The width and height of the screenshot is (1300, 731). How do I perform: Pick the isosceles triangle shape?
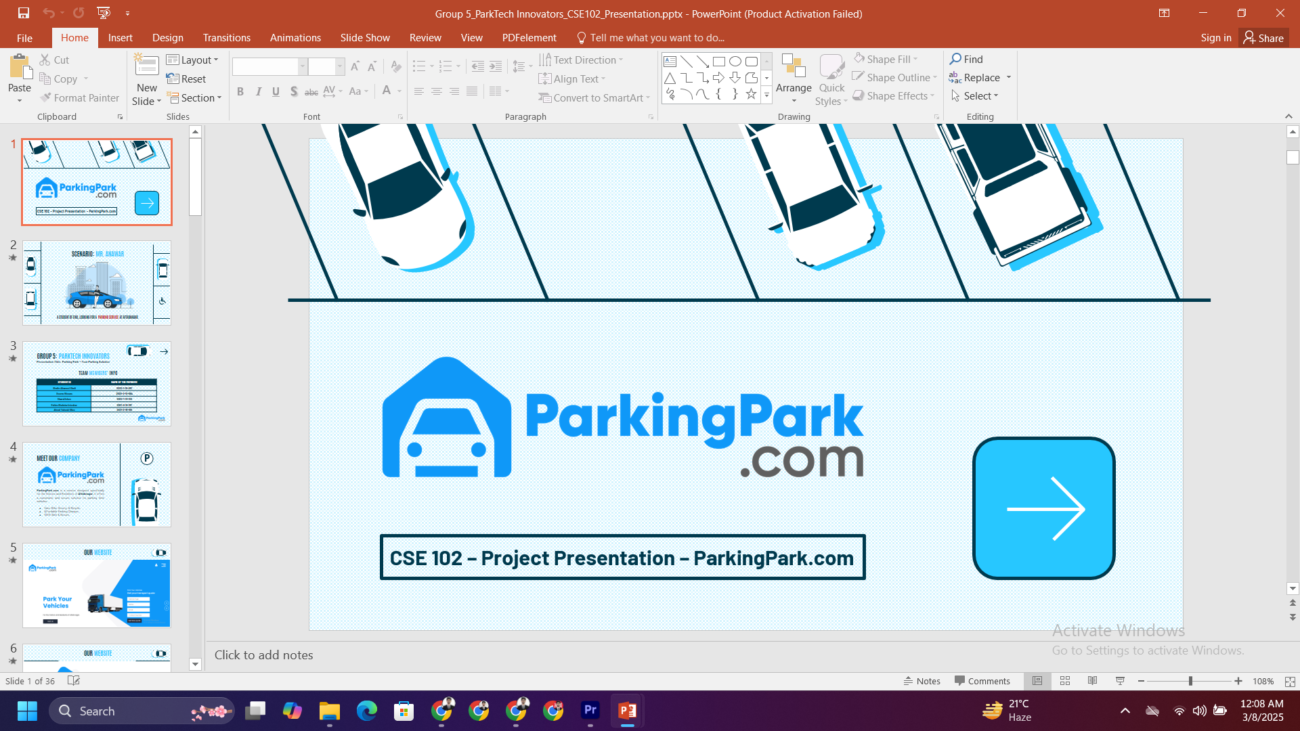pyautogui.click(x=670, y=78)
